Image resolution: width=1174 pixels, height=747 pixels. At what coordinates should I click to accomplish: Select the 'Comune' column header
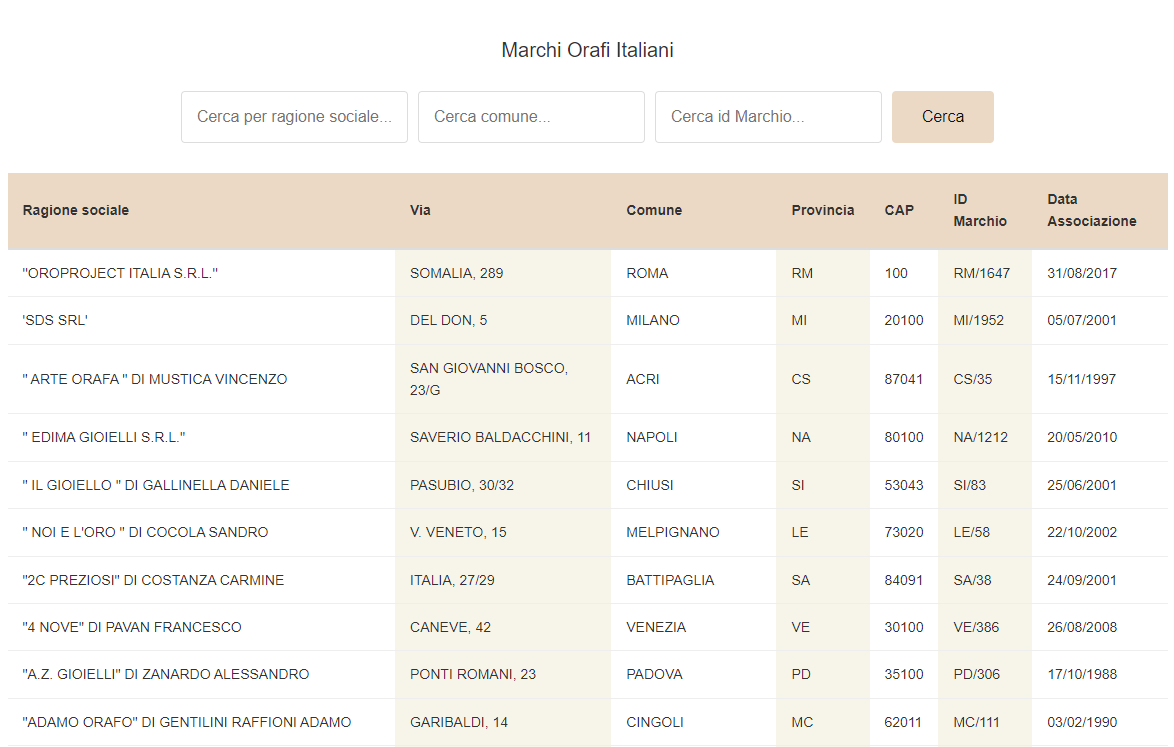[654, 210]
